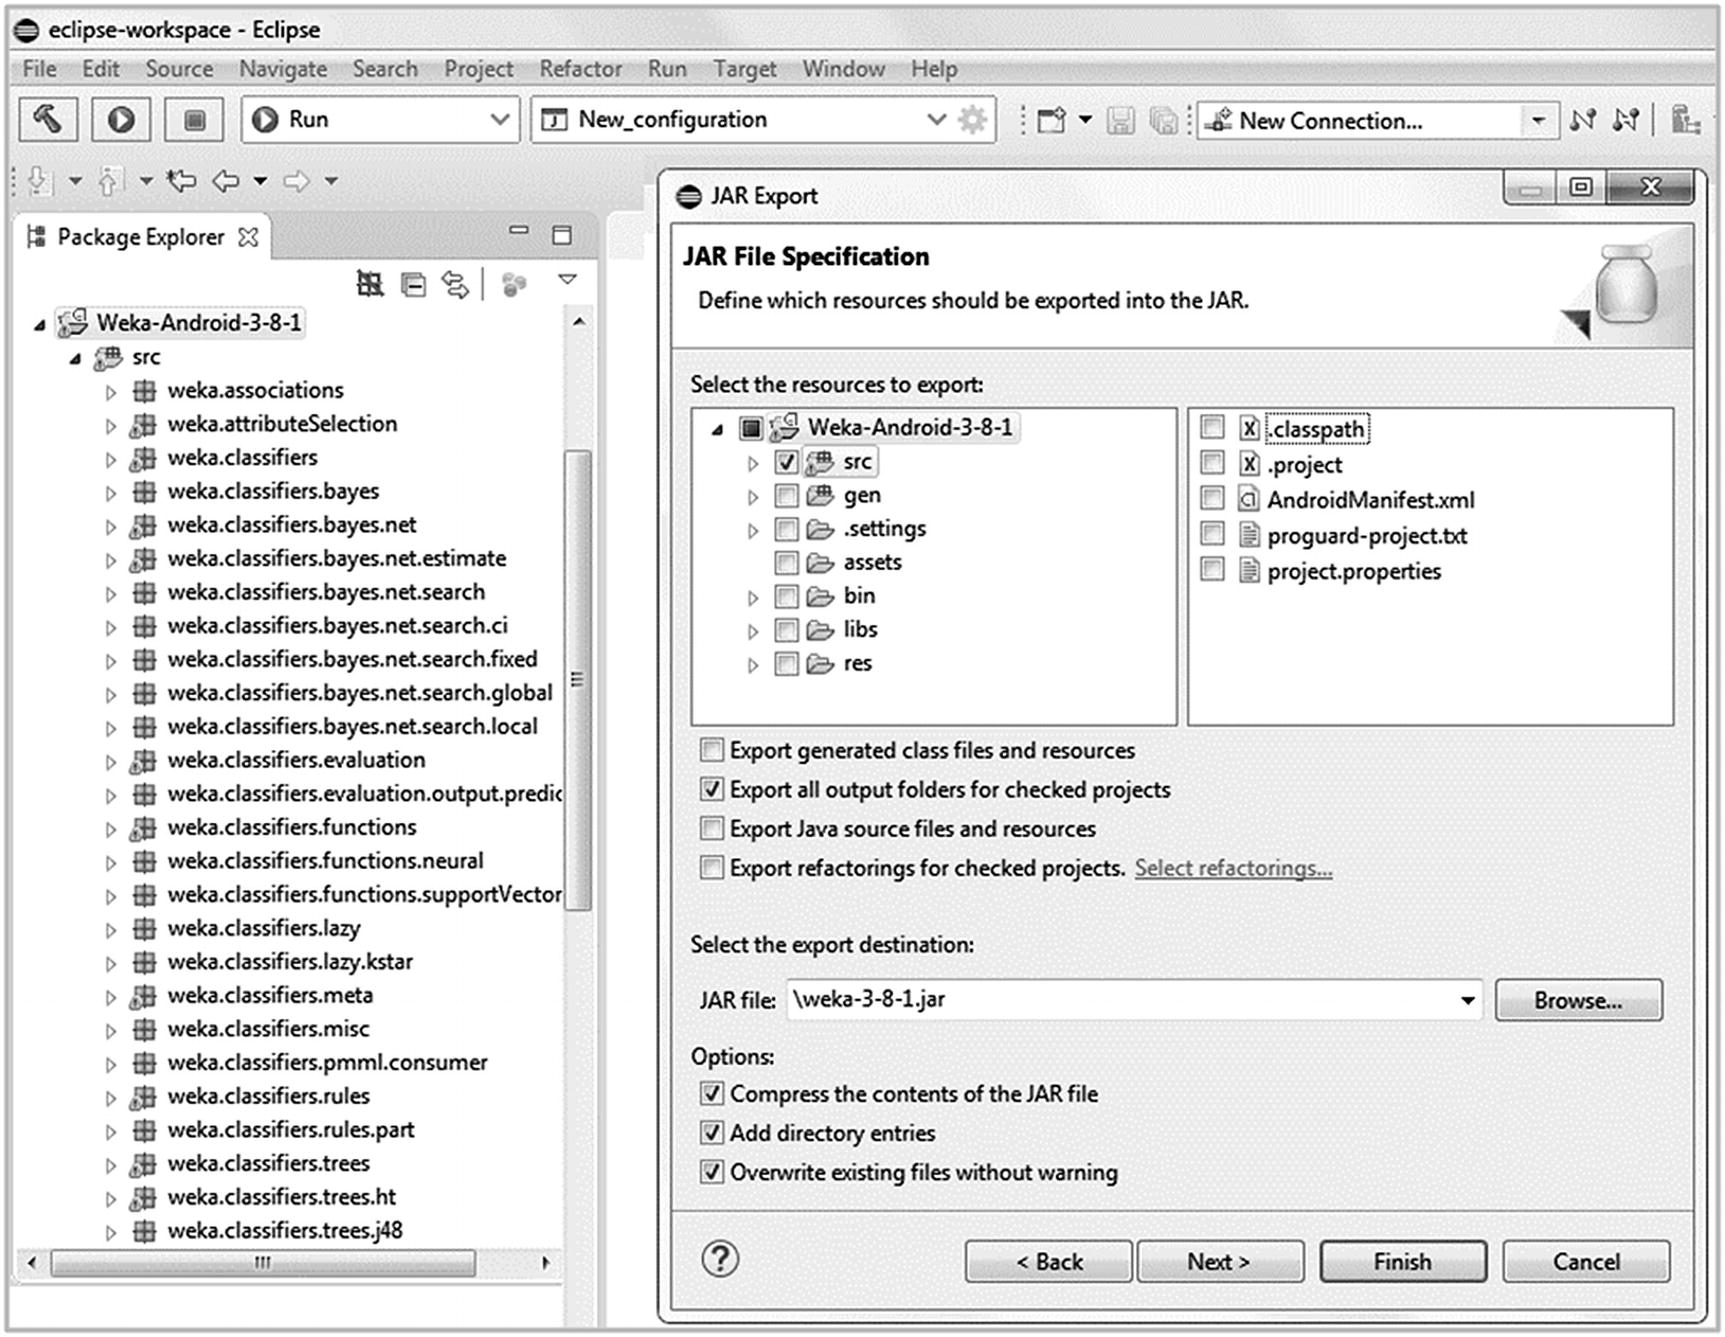Check the gen folder checkbox

787,496
